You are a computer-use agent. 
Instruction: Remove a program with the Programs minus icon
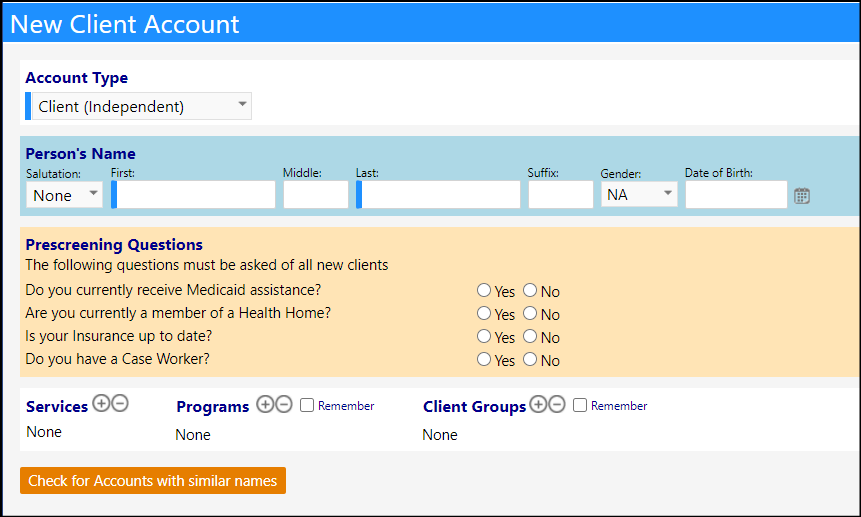pyautogui.click(x=284, y=404)
